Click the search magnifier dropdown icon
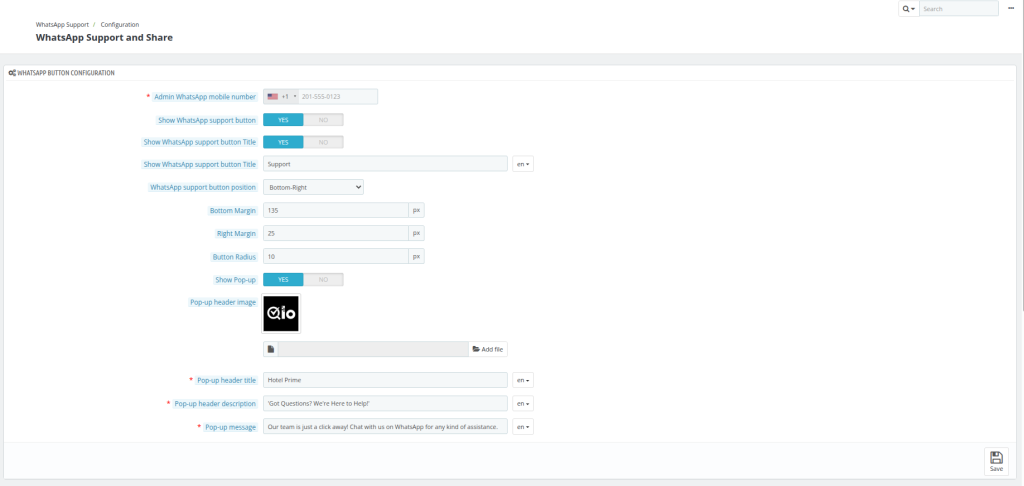Image resolution: width=1024 pixels, height=486 pixels. [x=908, y=8]
